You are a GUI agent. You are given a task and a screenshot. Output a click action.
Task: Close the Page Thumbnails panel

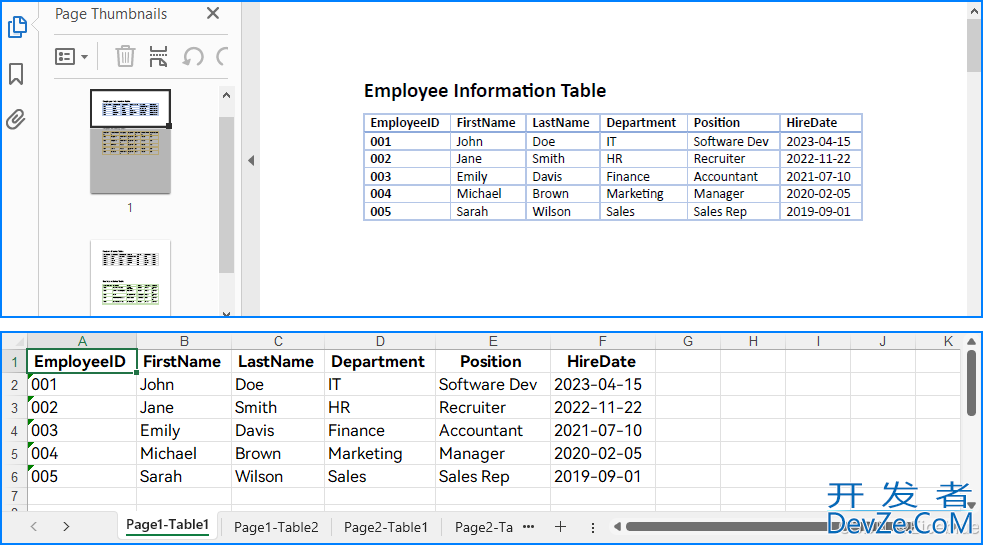(213, 13)
